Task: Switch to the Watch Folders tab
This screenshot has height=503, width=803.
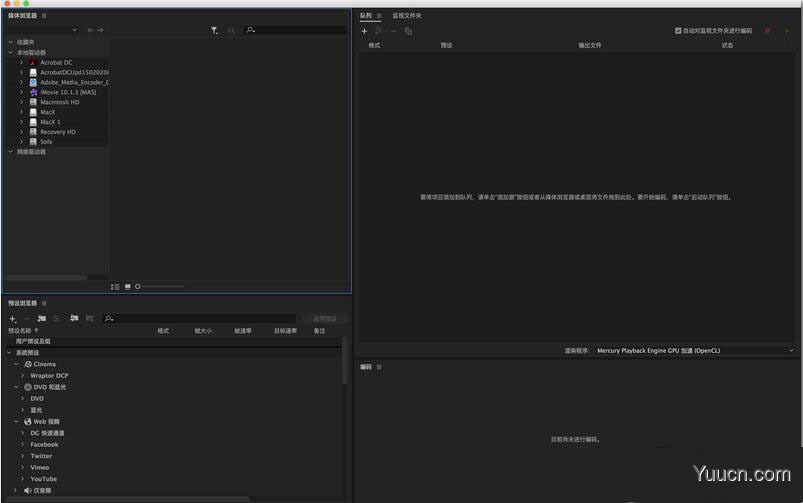Action: pyautogui.click(x=407, y=16)
